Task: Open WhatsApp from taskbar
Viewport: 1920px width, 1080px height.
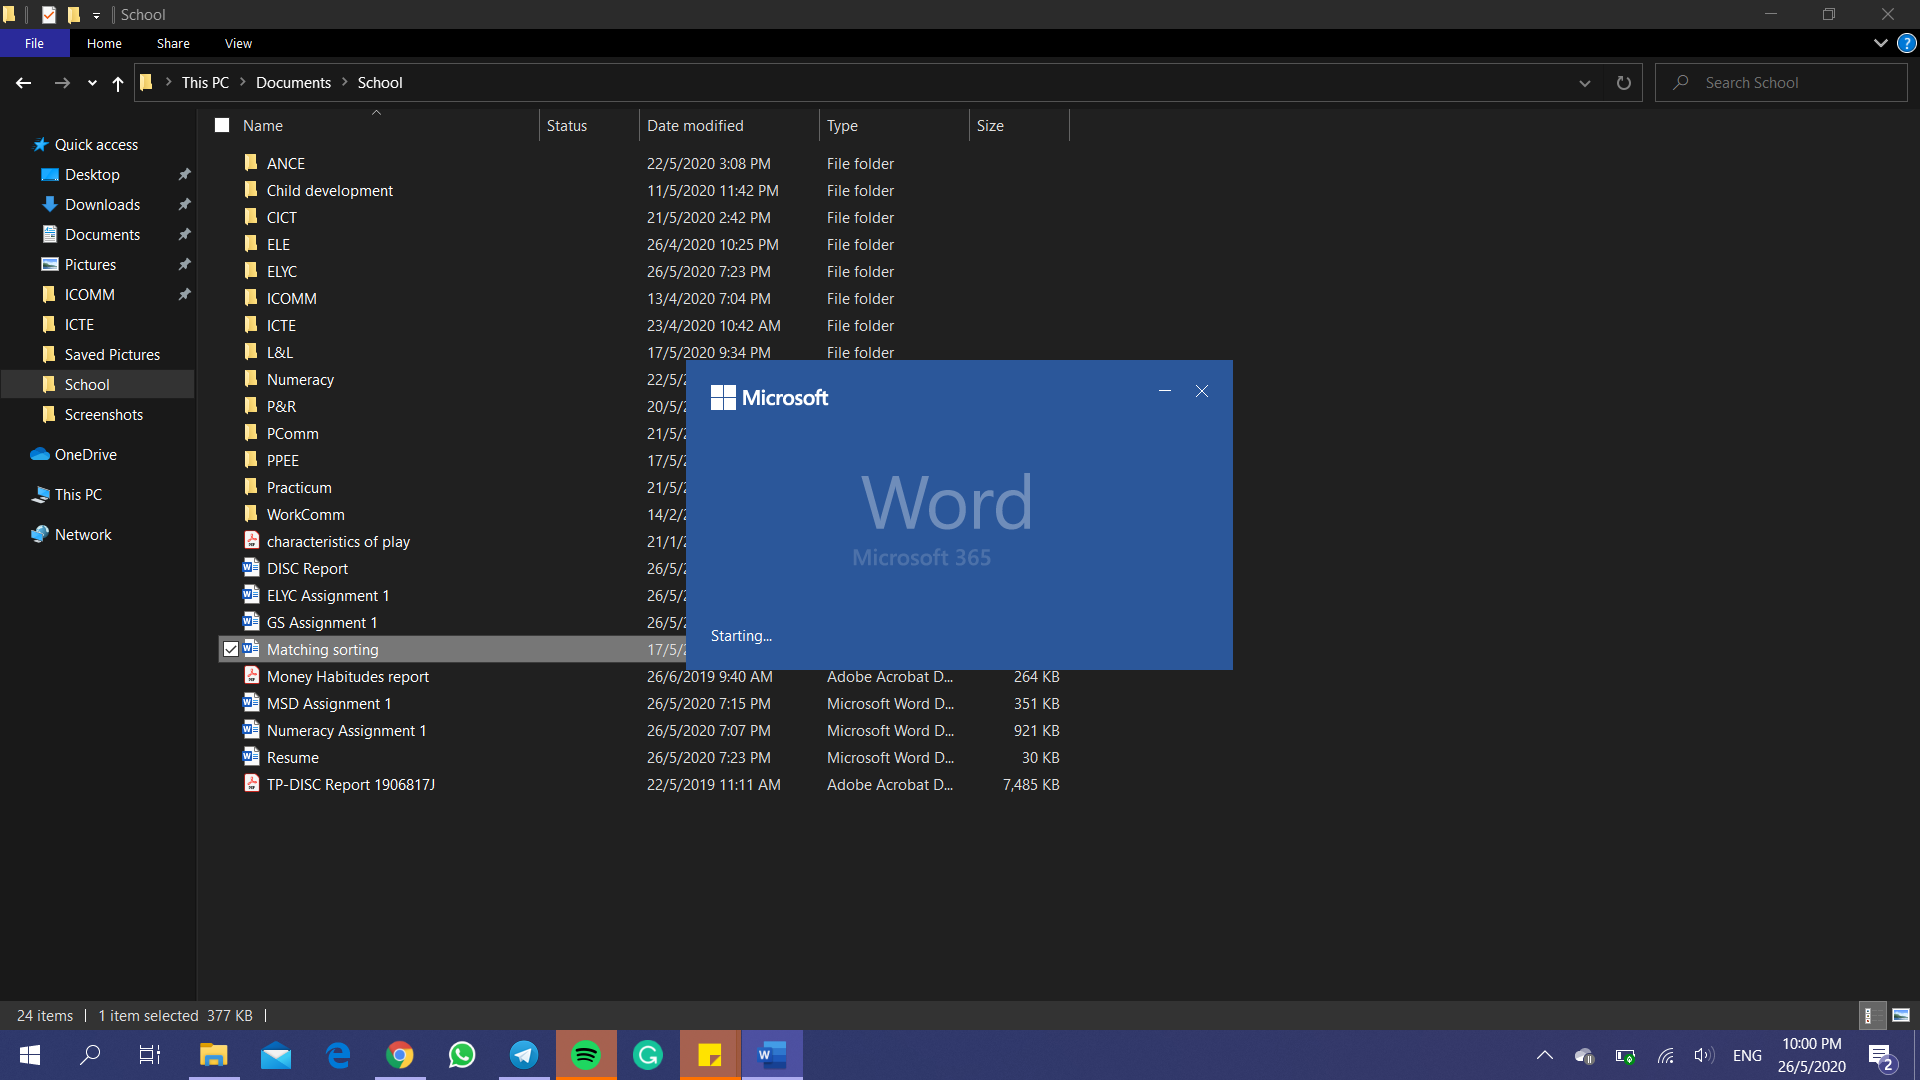Action: [x=462, y=1055]
